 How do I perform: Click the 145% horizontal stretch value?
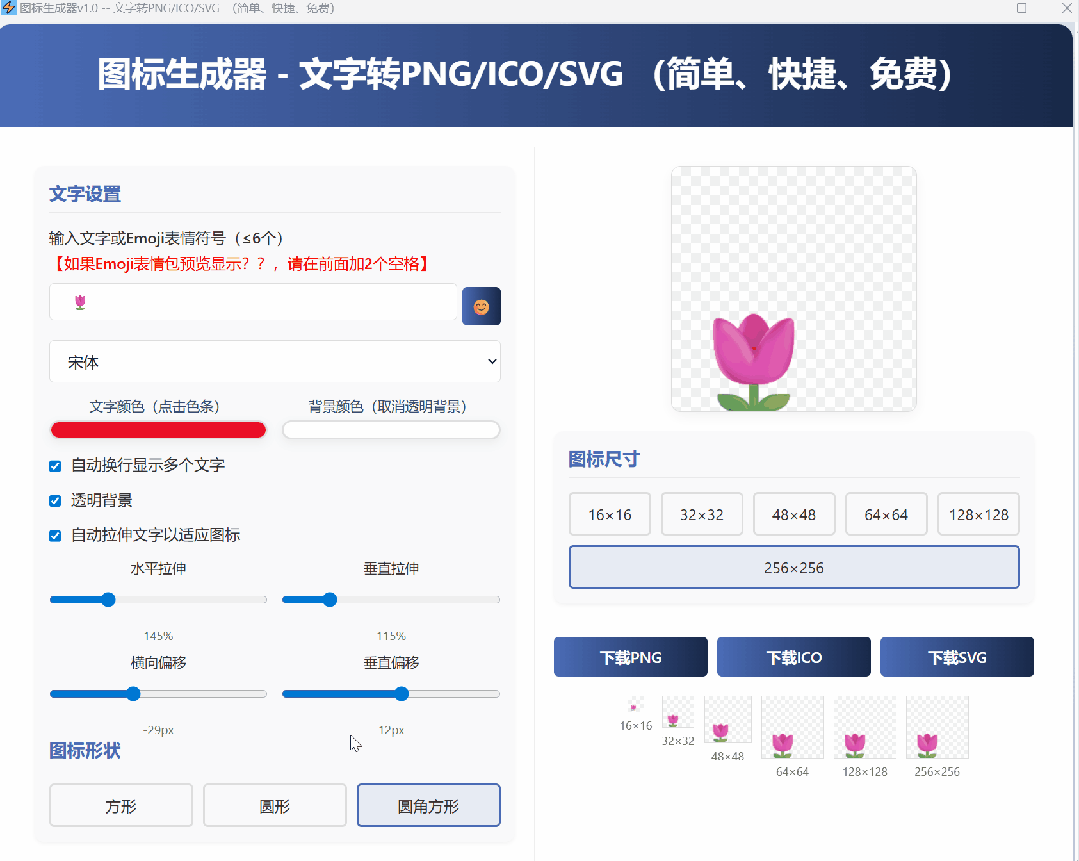tap(158, 636)
